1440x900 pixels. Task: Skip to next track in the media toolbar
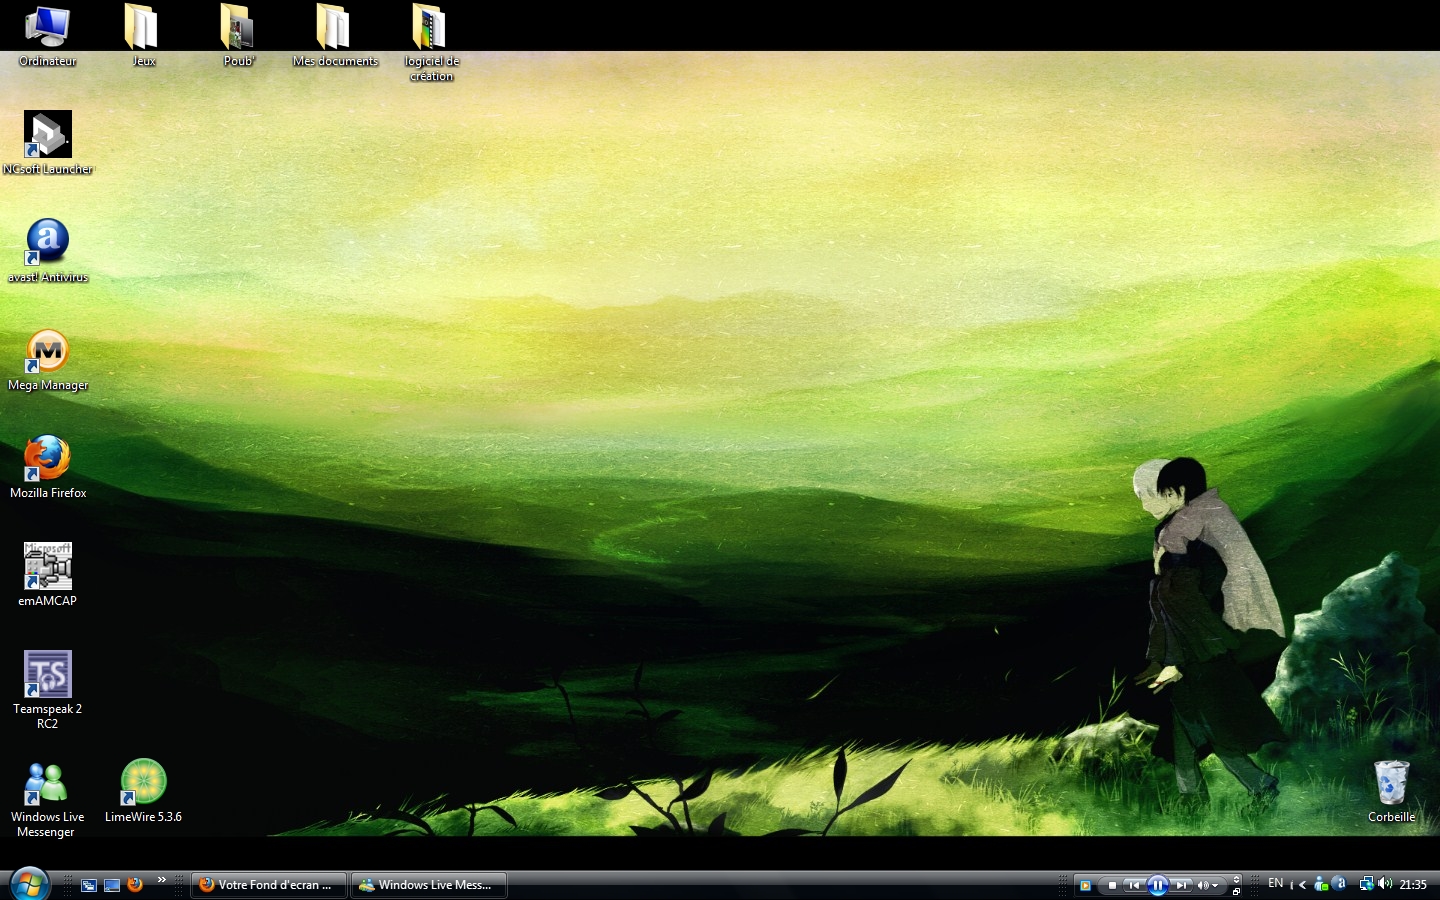(x=1181, y=885)
